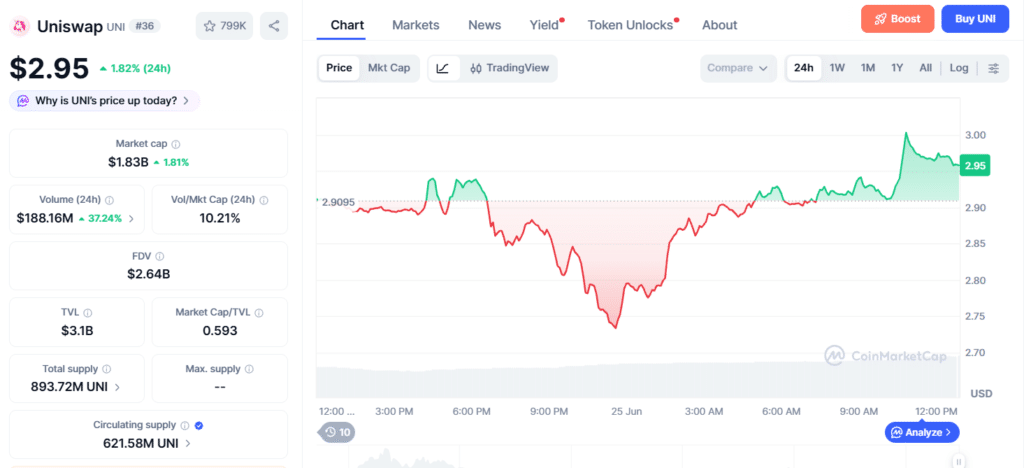Select the All time range
Image resolution: width=1024 pixels, height=468 pixels.
pos(925,68)
